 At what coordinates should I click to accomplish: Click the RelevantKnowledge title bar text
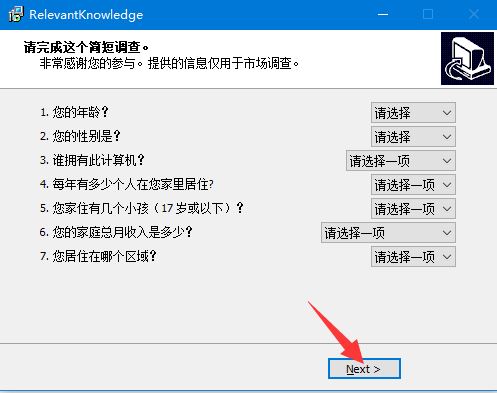(86, 15)
